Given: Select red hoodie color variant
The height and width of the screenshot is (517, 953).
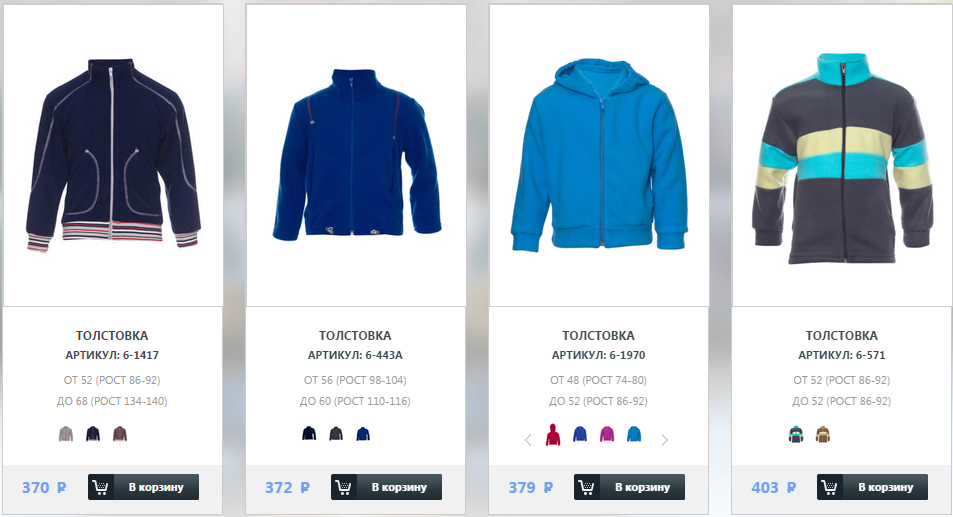Looking at the screenshot, I should pyautogui.click(x=552, y=434).
